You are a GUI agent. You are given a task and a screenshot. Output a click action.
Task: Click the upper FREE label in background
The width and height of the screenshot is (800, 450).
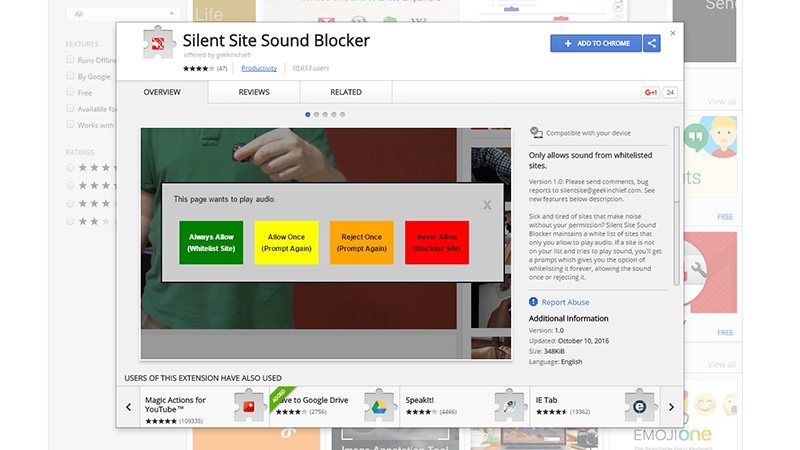(x=725, y=217)
